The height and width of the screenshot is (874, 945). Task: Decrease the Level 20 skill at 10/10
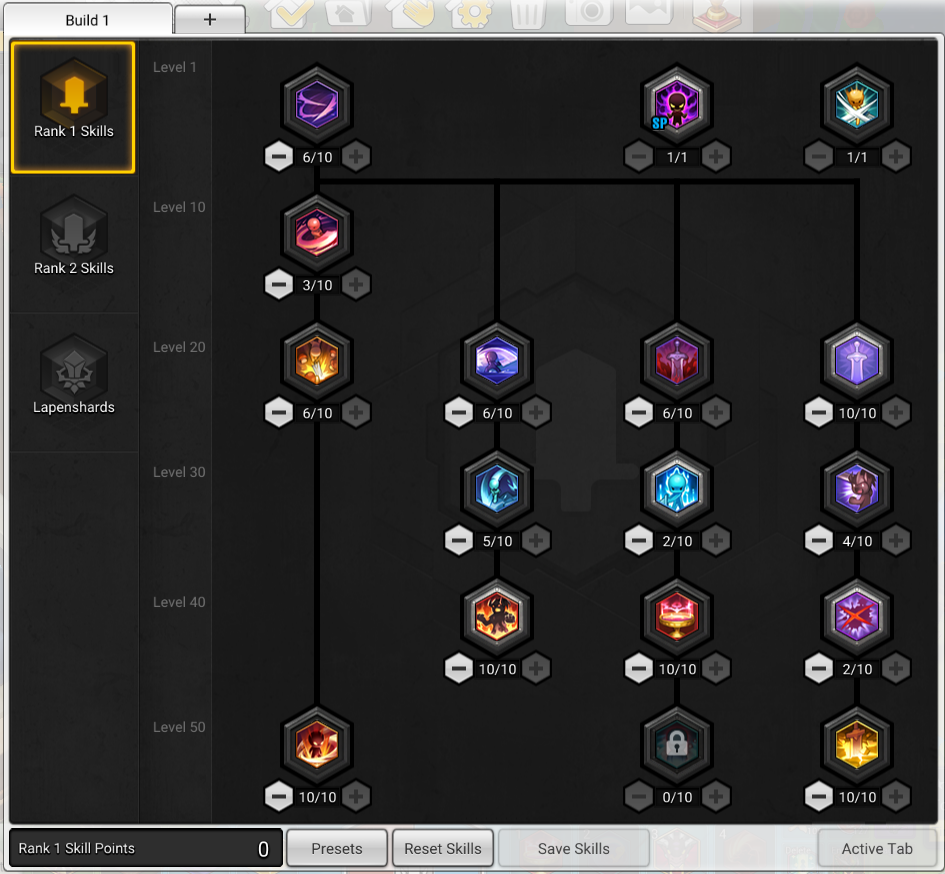(818, 413)
